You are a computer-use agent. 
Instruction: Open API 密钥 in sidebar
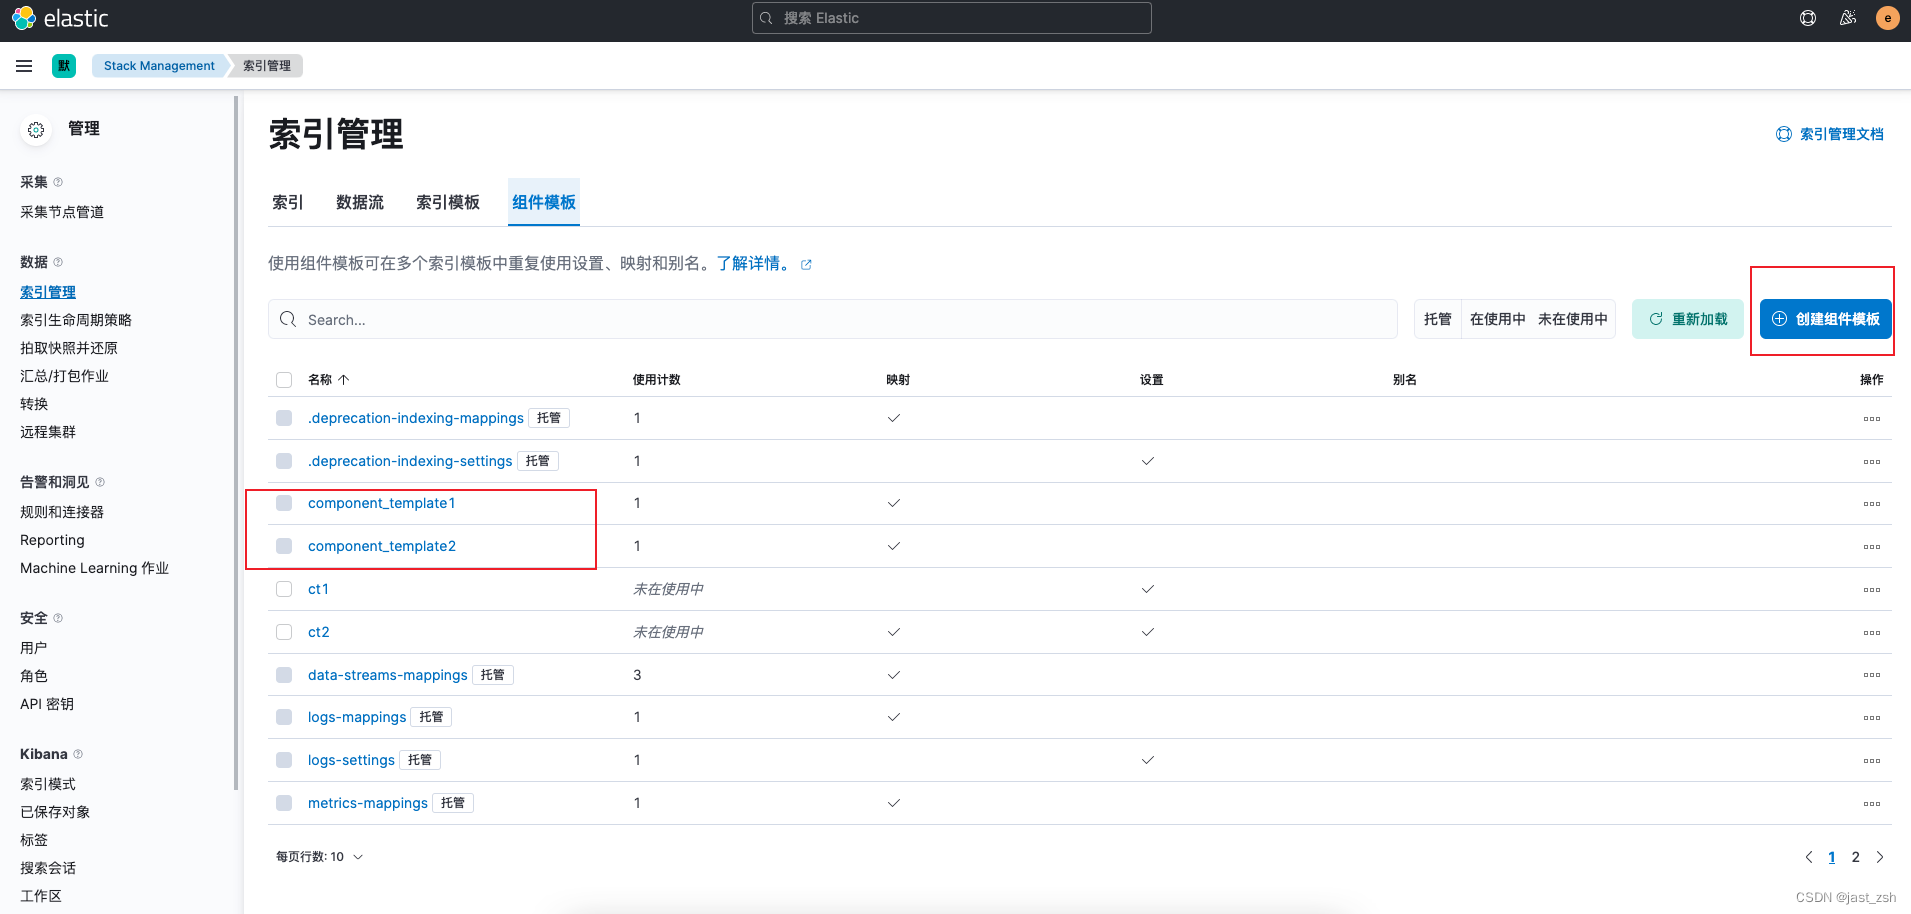[x=47, y=704]
